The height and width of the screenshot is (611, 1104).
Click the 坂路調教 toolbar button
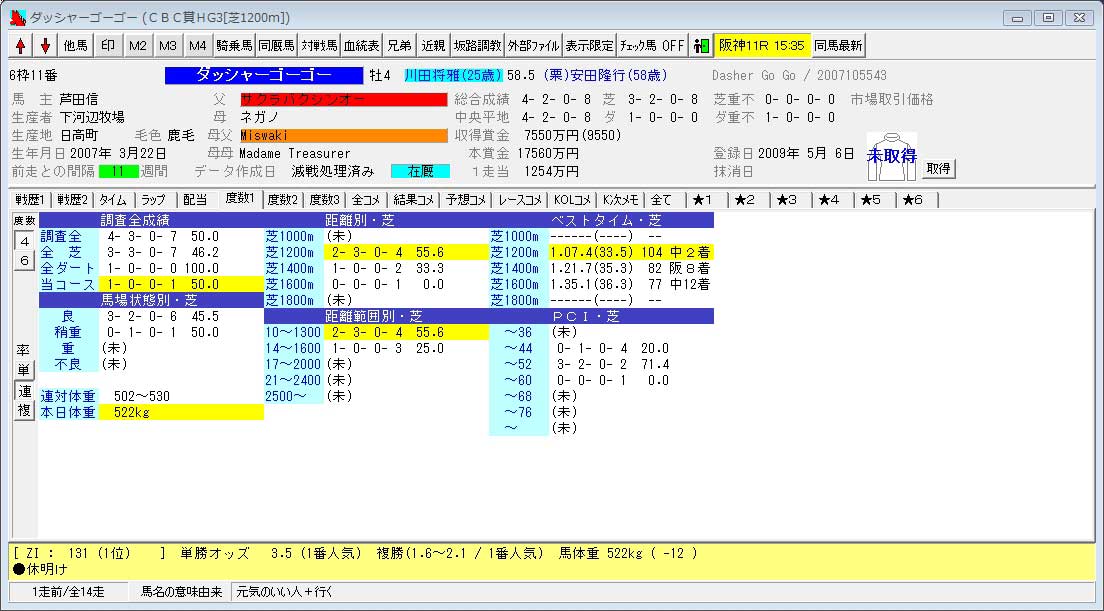pyautogui.click(x=477, y=46)
